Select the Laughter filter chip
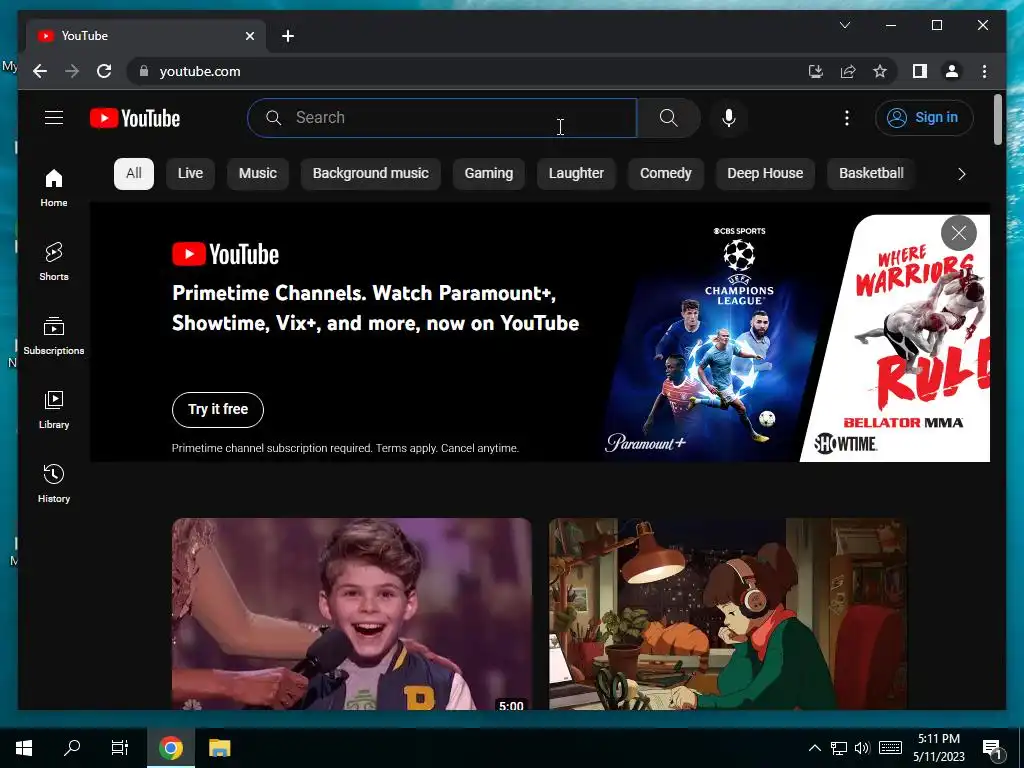Image resolution: width=1024 pixels, height=768 pixels. pyautogui.click(x=576, y=173)
